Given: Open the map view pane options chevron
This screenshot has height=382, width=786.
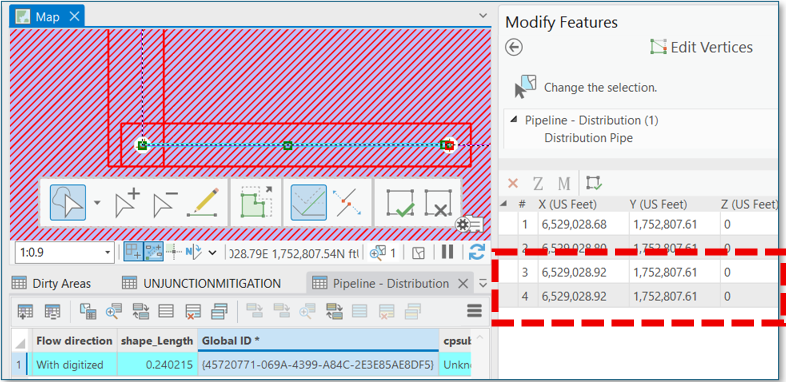Looking at the screenshot, I should 482,16.
